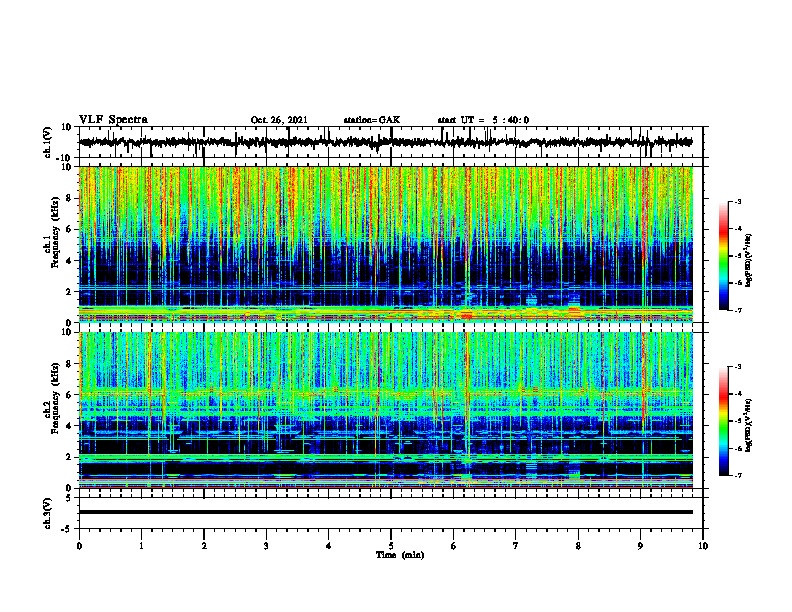
Task: Click the ch.2 spectrogram panel
Action: pyautogui.click(x=386, y=410)
